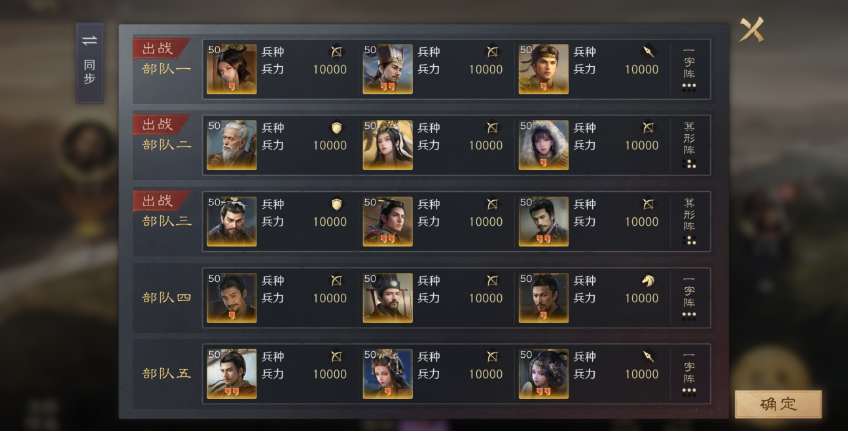848x431 pixels.
Task: Click the spear troop icon in 部队一
Action: (648, 51)
